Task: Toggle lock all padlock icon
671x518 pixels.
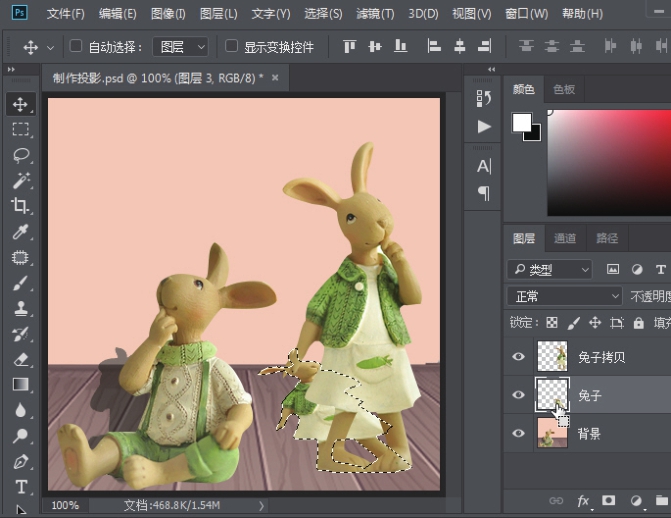Action: point(638,322)
